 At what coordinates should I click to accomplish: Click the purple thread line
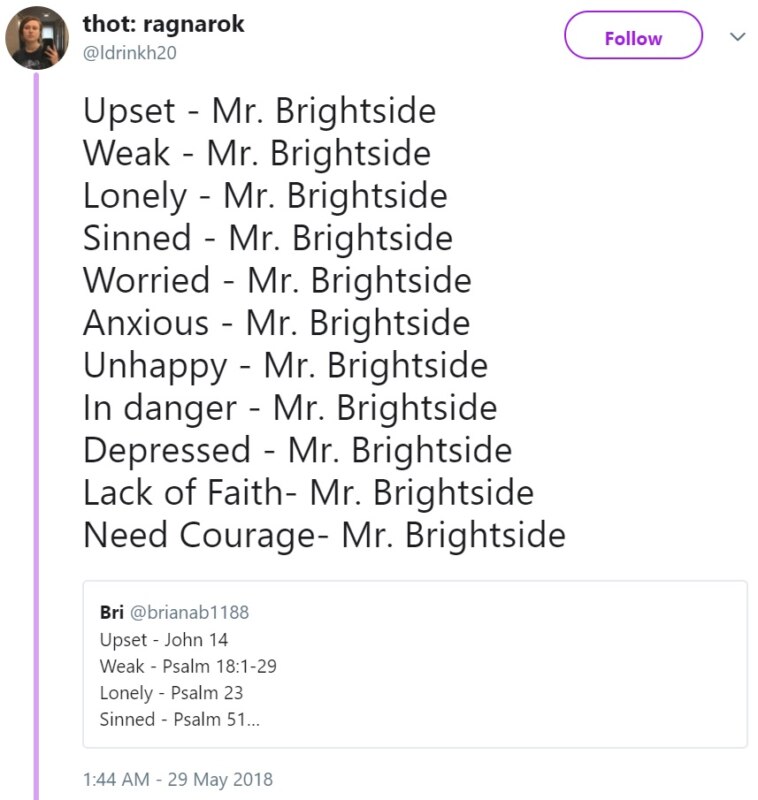coord(36,436)
